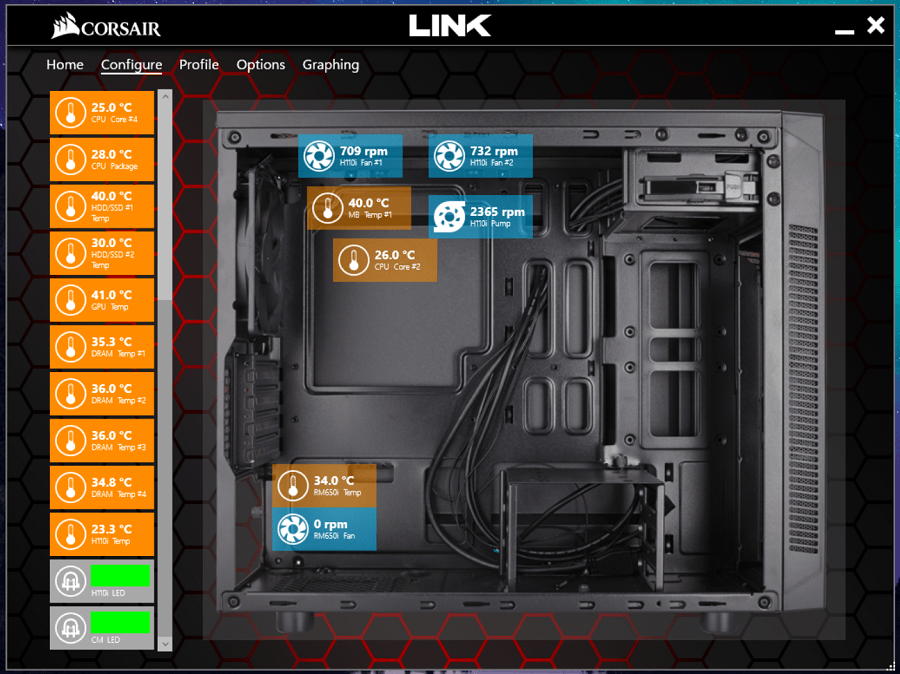Click the DRAM Temp #2 thermometer icon
Viewport: 900px width, 674px height.
[71, 394]
